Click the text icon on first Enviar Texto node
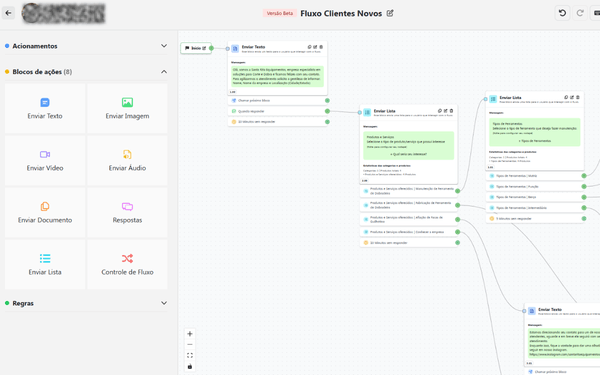Viewport: 600px width, 375px height. [x=235, y=49]
